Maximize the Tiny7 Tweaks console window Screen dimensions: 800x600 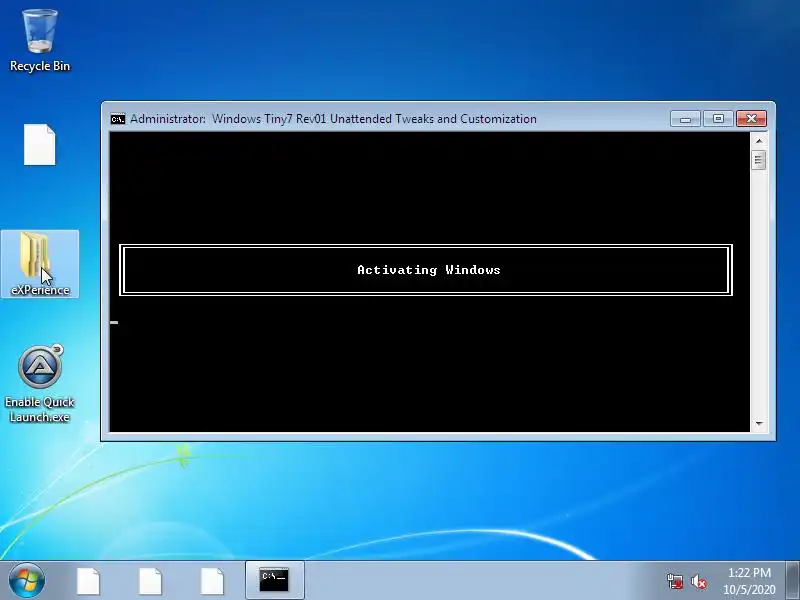pos(718,118)
